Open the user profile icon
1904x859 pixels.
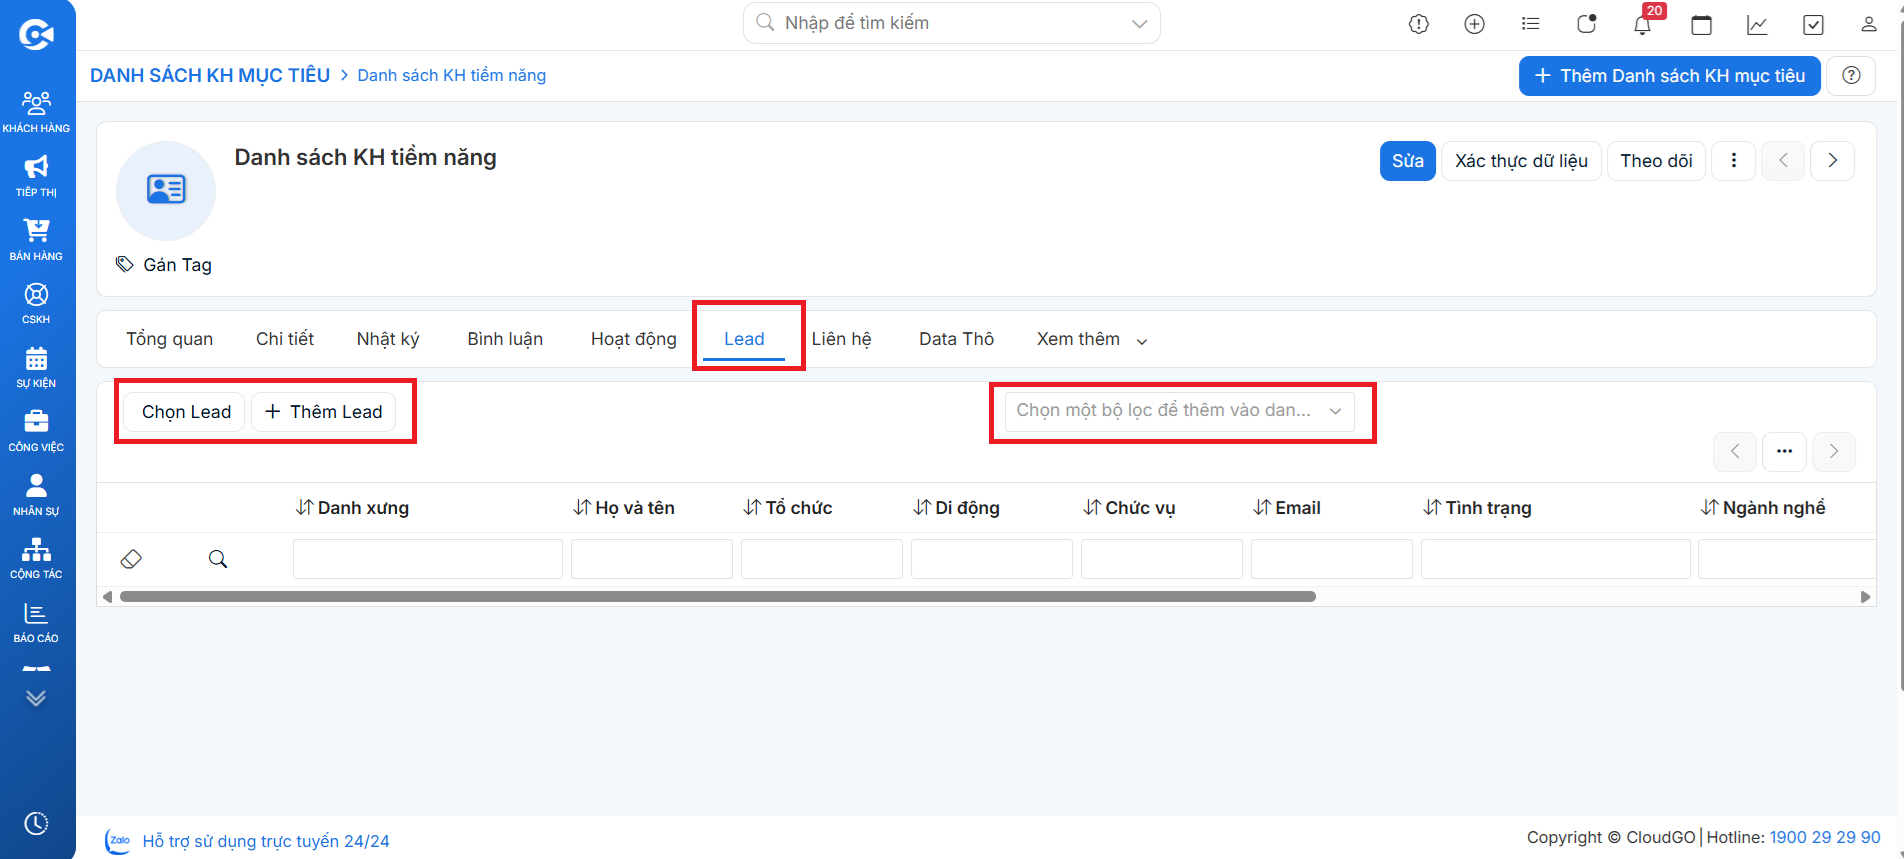(x=1868, y=24)
